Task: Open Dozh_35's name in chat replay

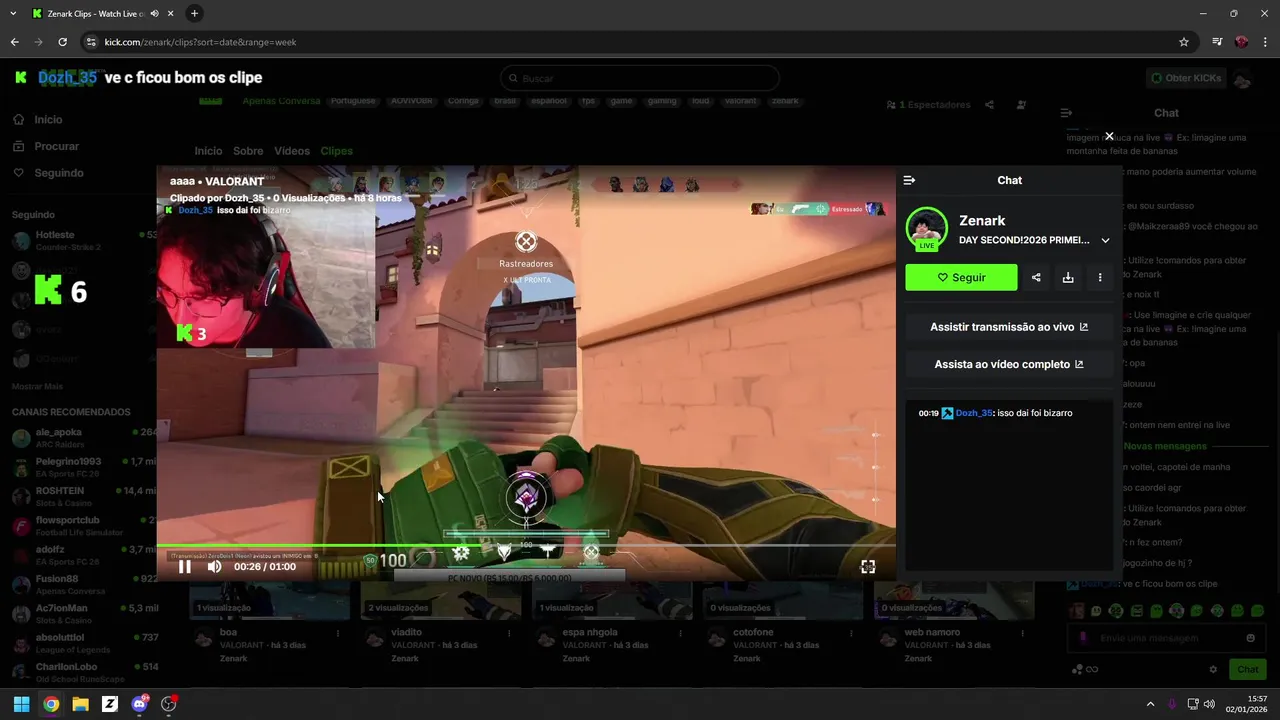Action: click(x=973, y=413)
